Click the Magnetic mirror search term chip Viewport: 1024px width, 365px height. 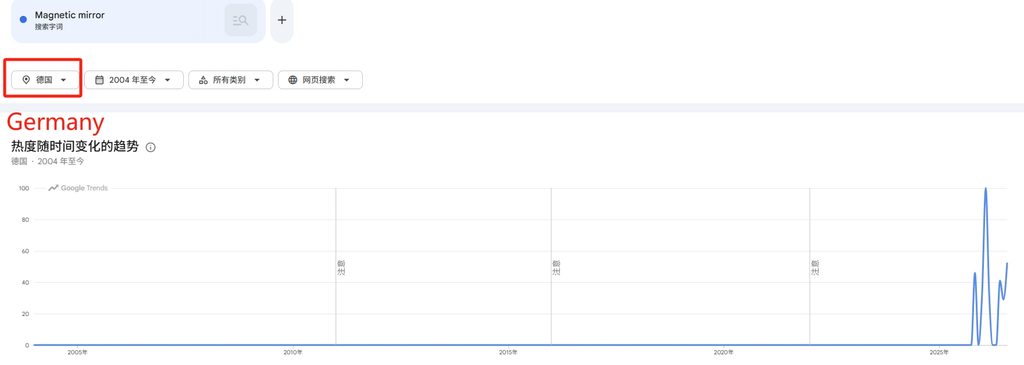tap(138, 20)
